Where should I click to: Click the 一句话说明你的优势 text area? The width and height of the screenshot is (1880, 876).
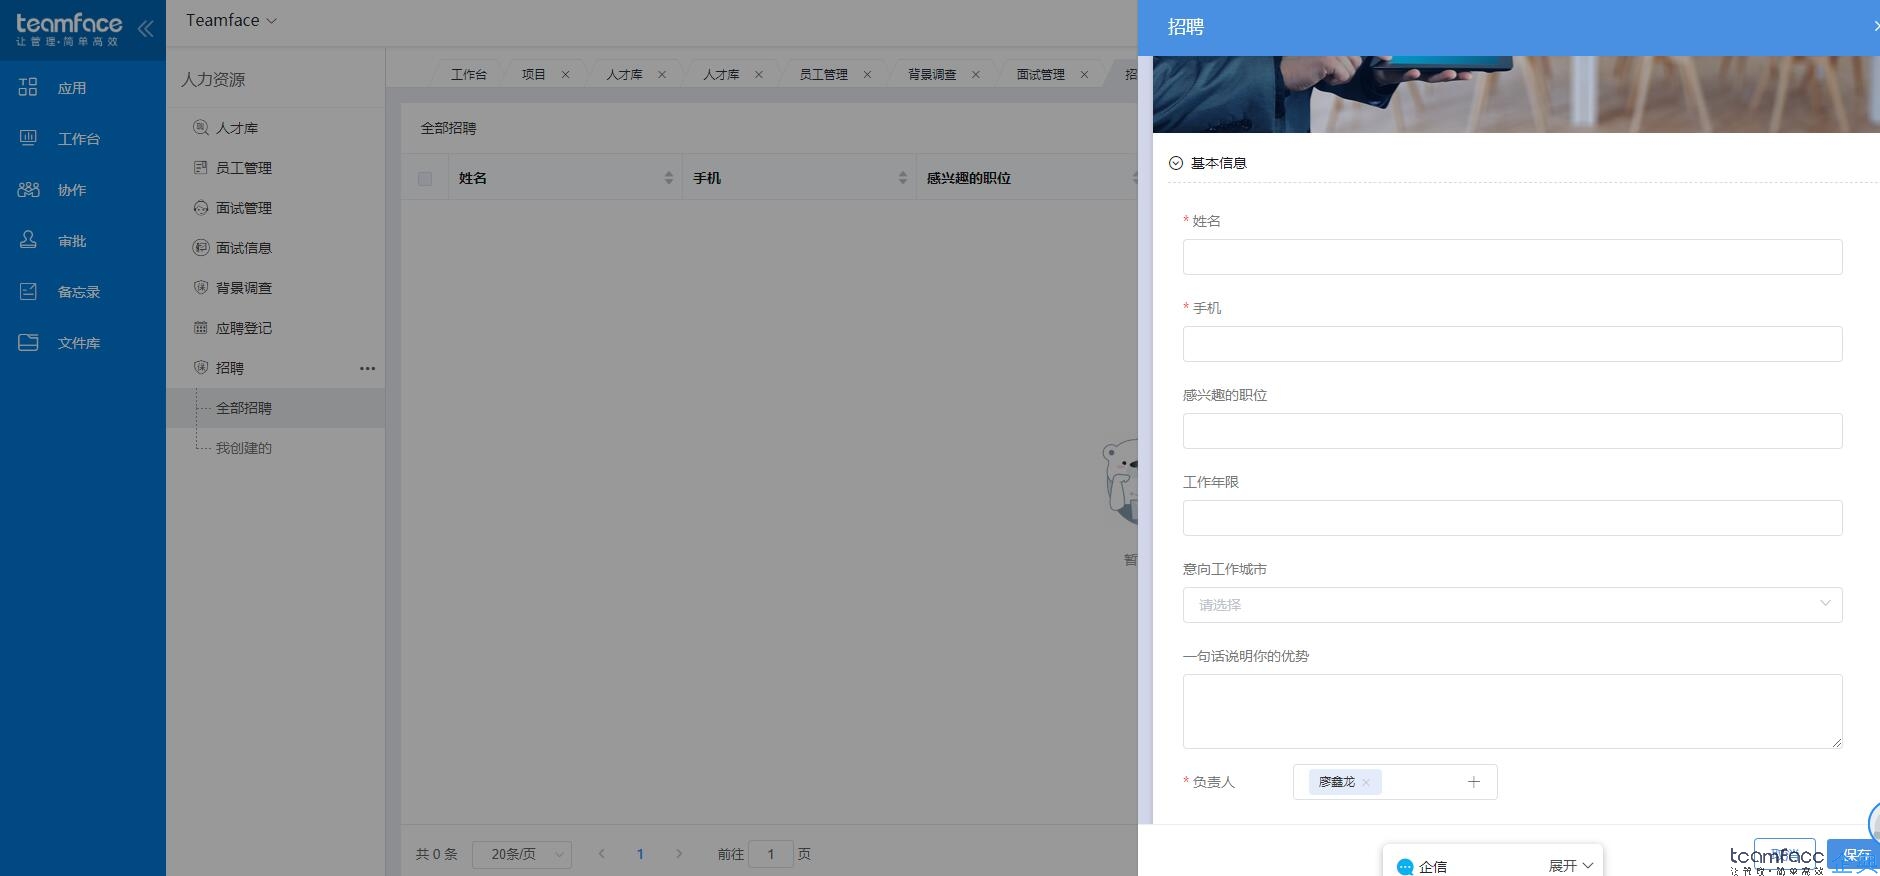pos(1512,711)
